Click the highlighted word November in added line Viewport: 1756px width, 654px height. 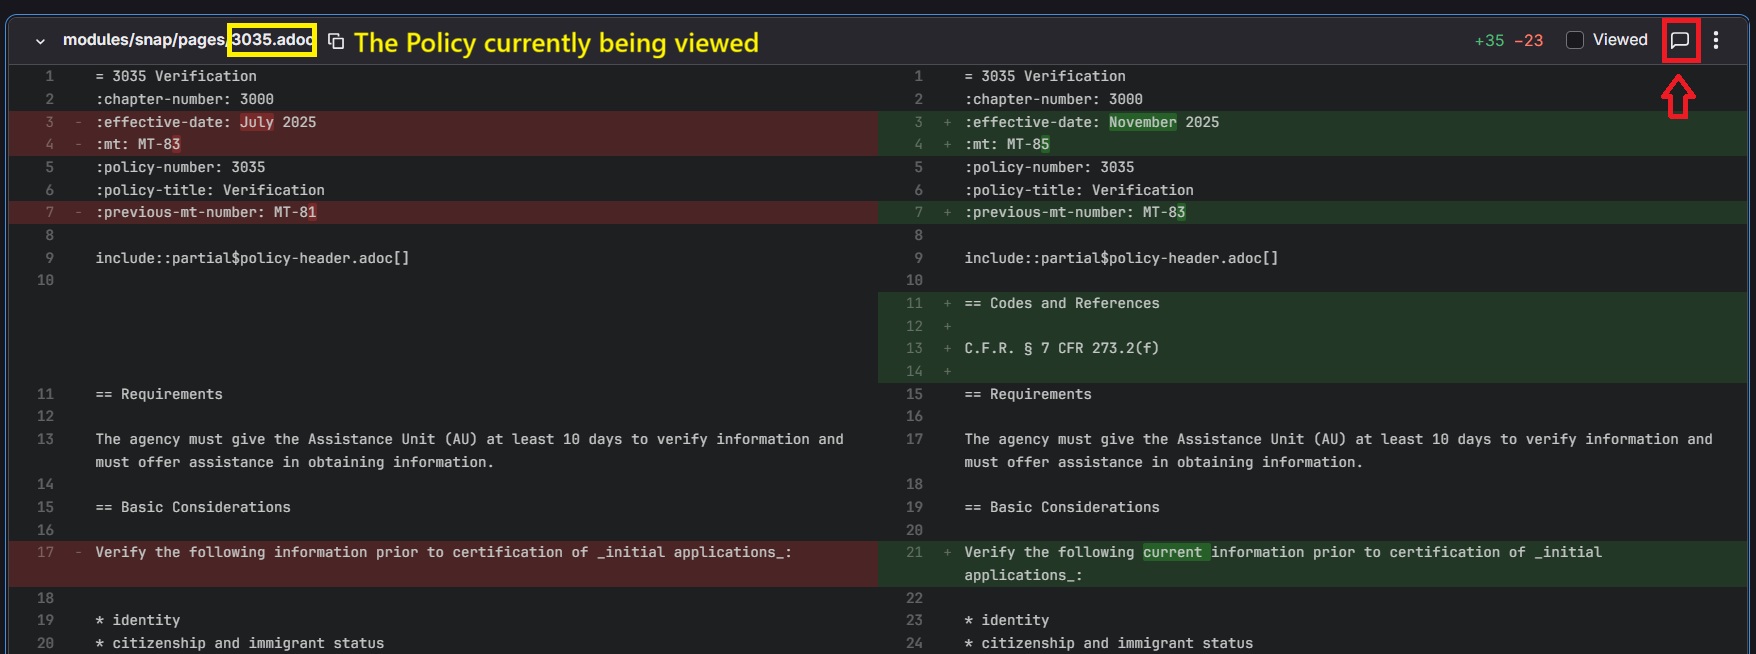1142,122
